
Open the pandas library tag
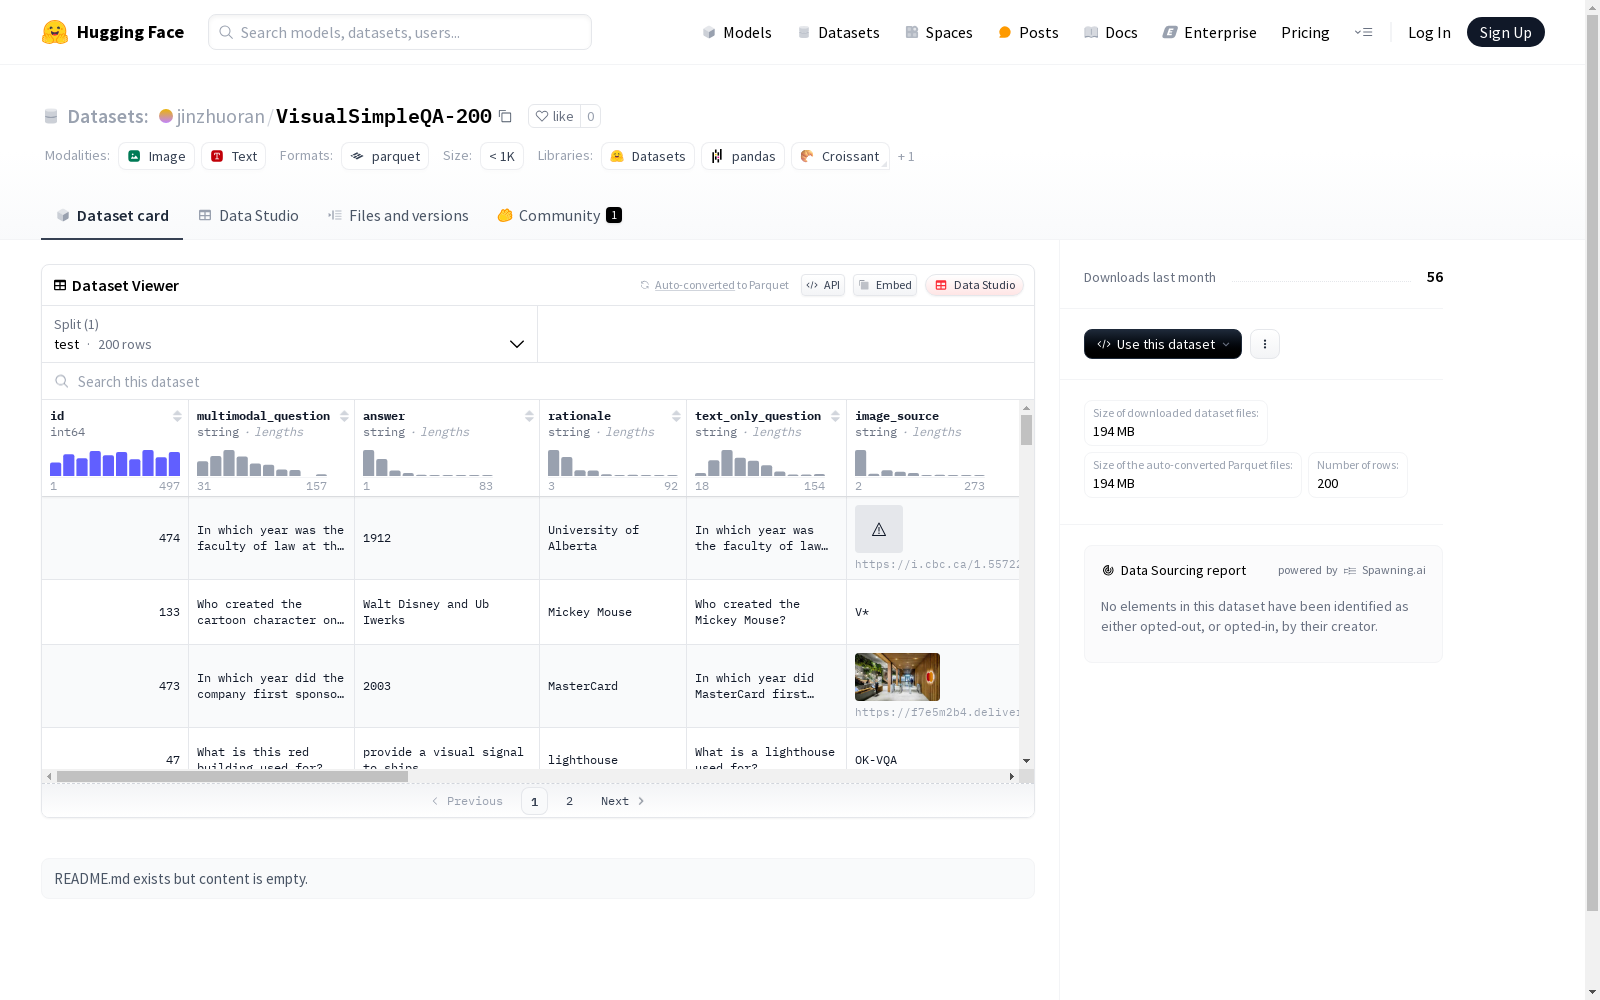coord(743,156)
